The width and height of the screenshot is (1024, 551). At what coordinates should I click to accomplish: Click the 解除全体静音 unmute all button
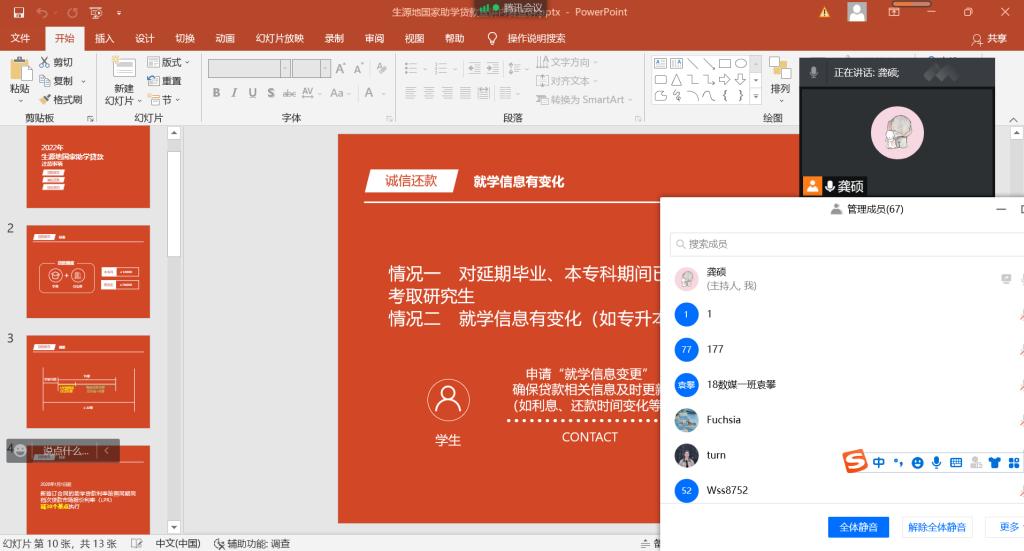point(937,527)
